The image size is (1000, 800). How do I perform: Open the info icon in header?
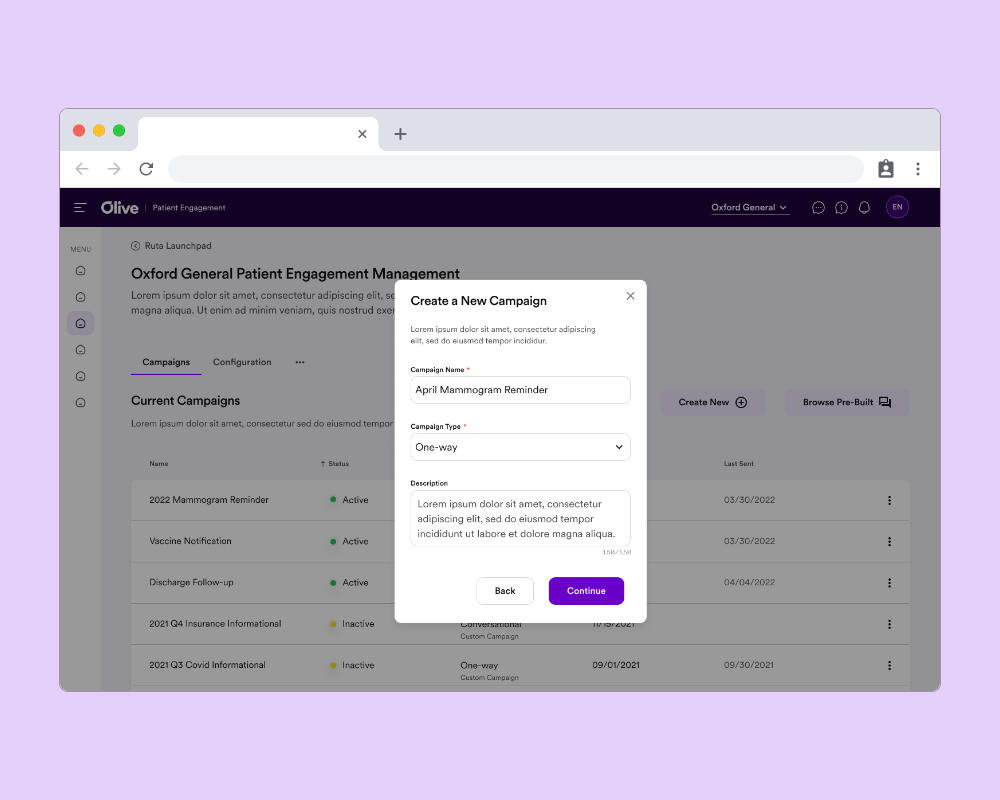coord(841,208)
